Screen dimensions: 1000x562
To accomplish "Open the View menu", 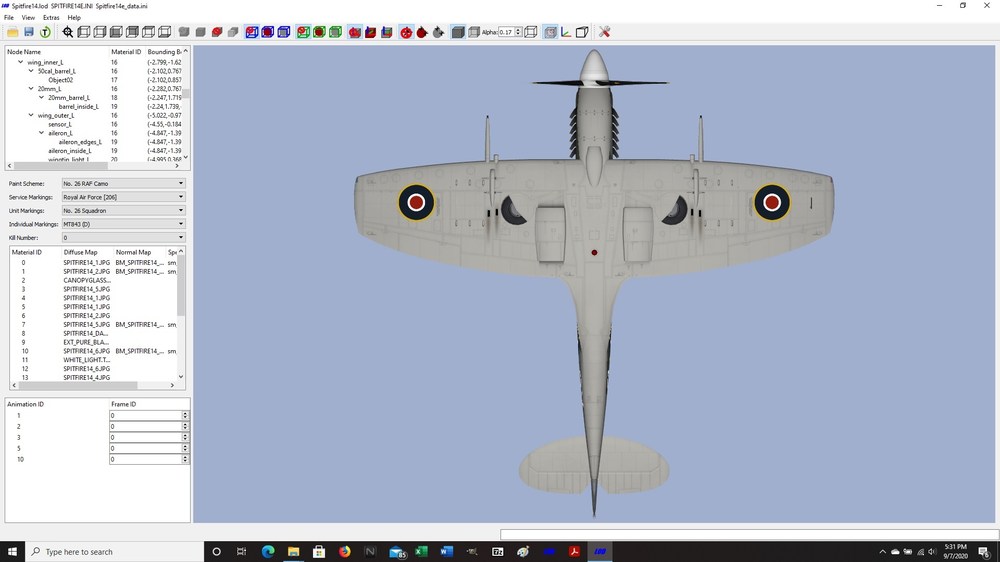I will coord(28,18).
